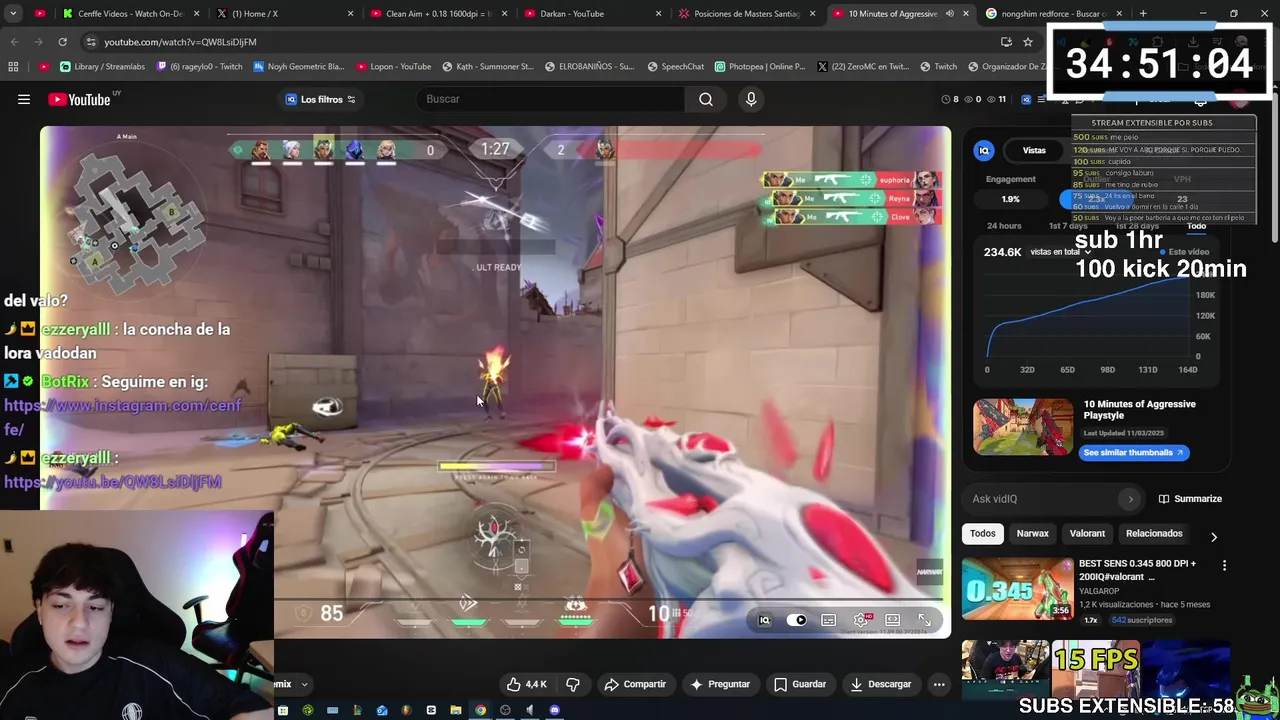The image size is (1280, 720).
Task: Select the Todos filter chip
Action: [983, 534]
